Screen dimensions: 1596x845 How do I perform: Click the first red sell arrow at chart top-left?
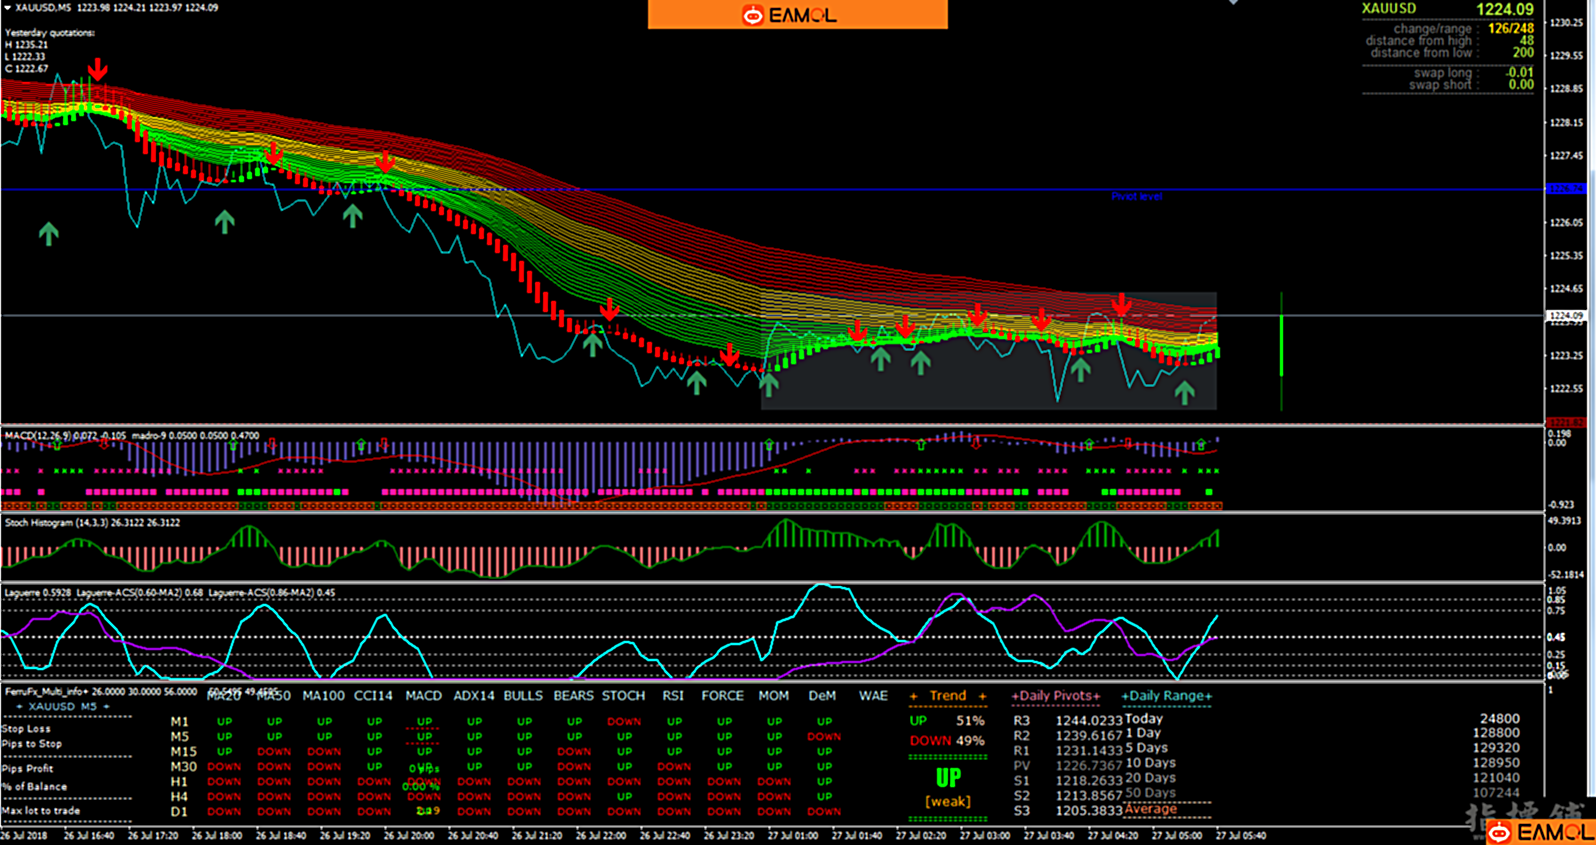click(x=97, y=69)
